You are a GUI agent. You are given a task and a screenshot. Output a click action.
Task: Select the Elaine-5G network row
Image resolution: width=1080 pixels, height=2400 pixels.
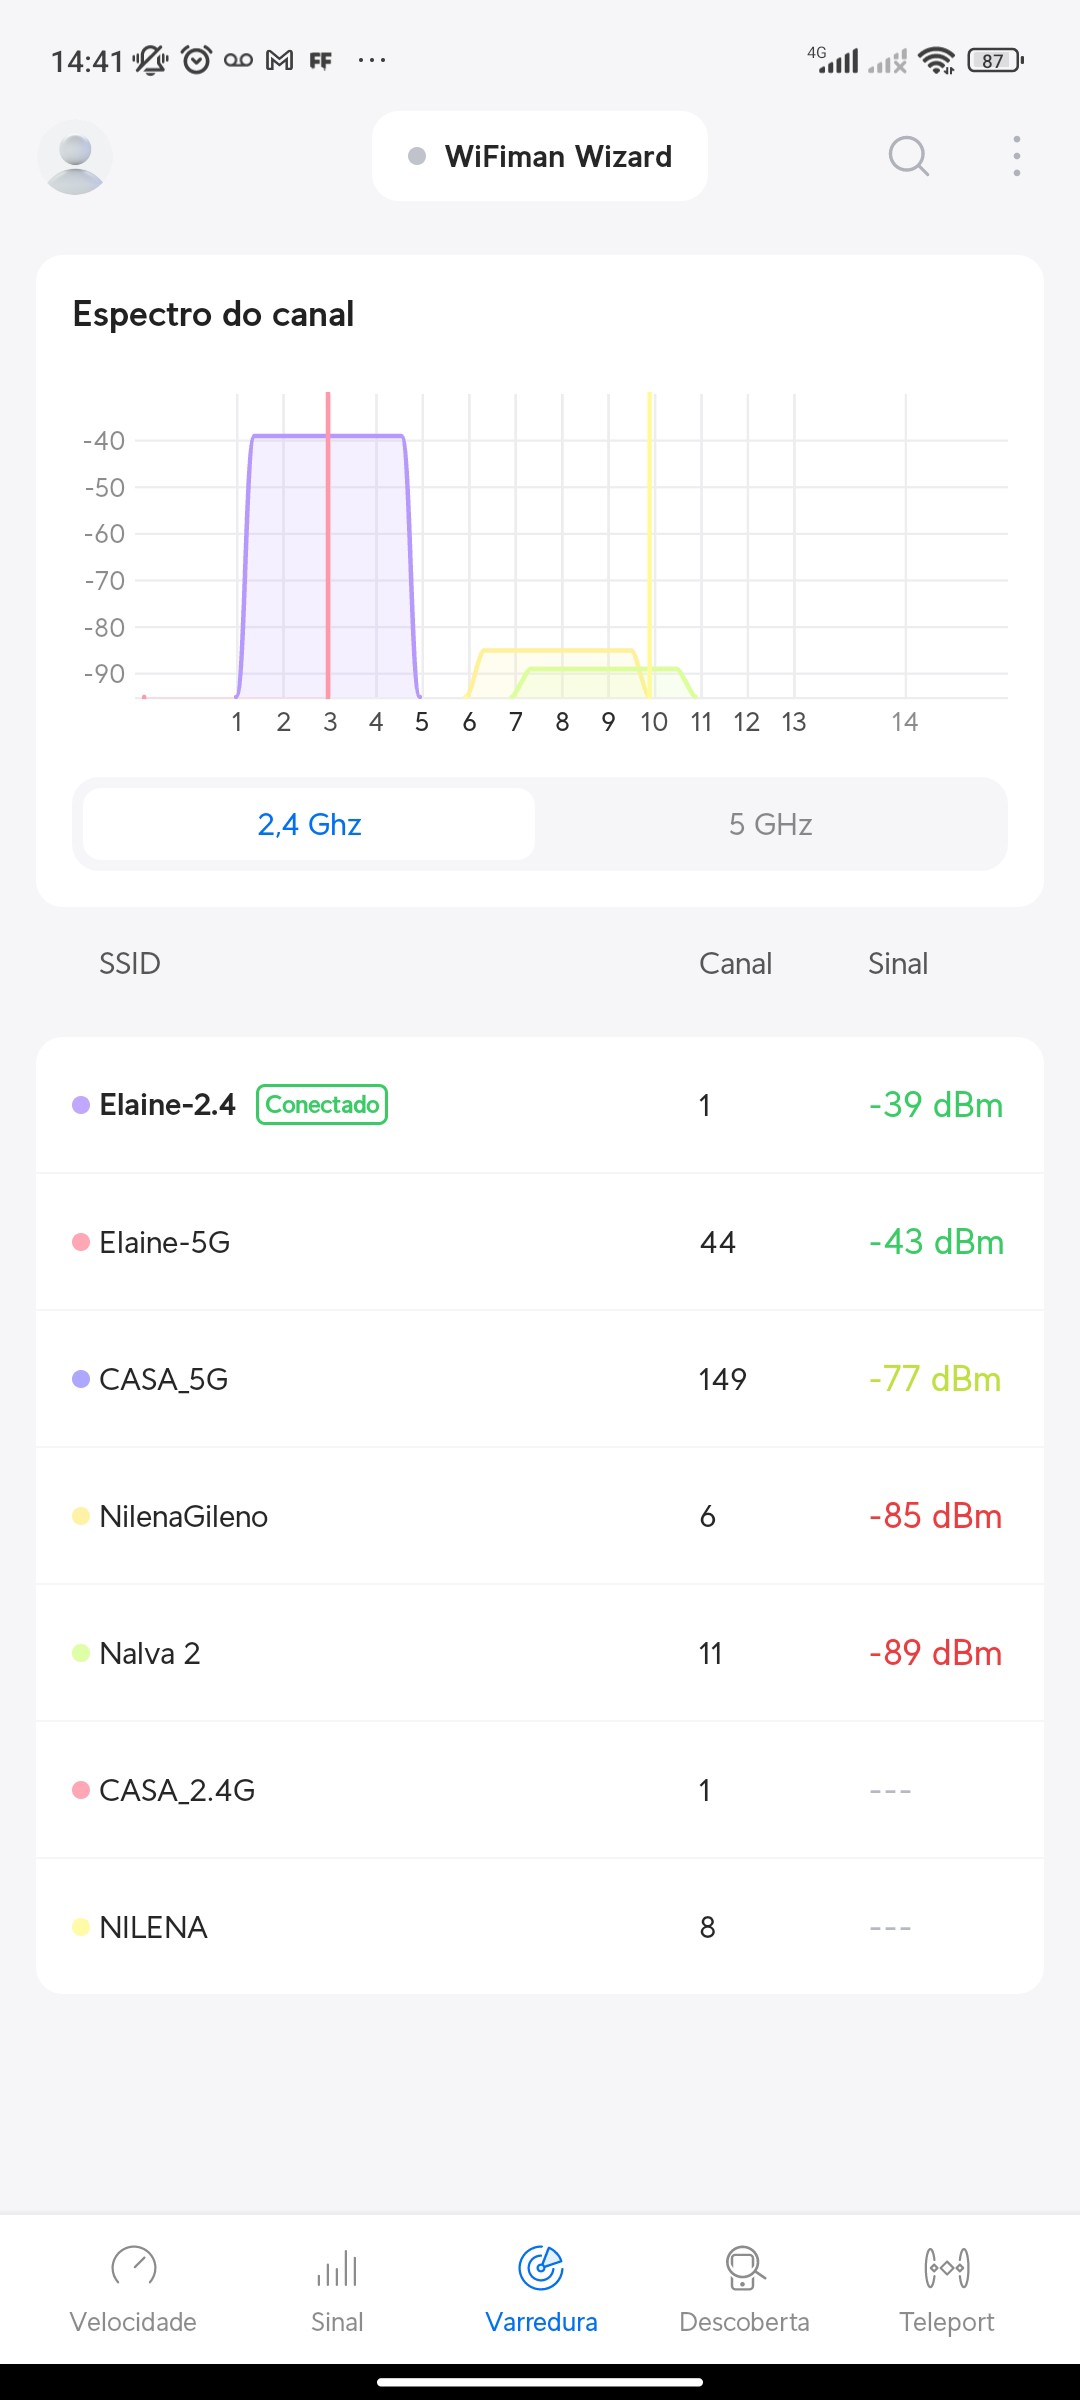click(540, 1242)
